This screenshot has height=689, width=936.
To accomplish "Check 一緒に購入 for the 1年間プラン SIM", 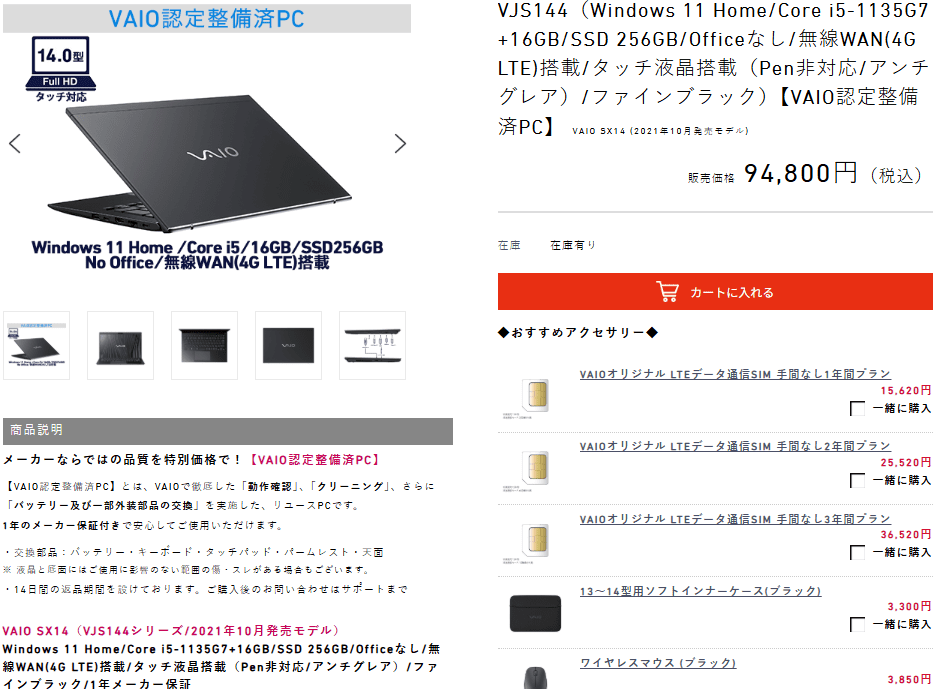I will [x=857, y=408].
